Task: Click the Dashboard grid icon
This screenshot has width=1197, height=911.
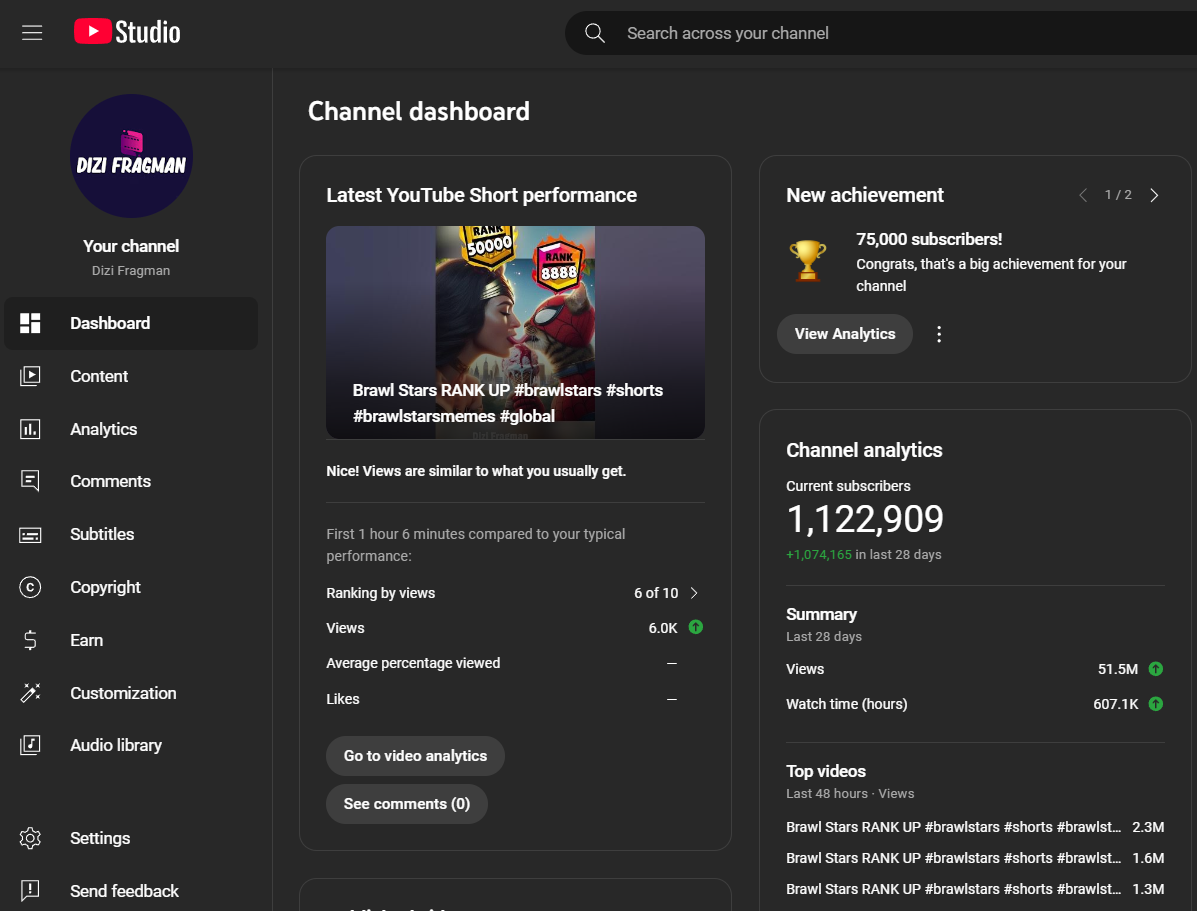Action: pyautogui.click(x=31, y=323)
